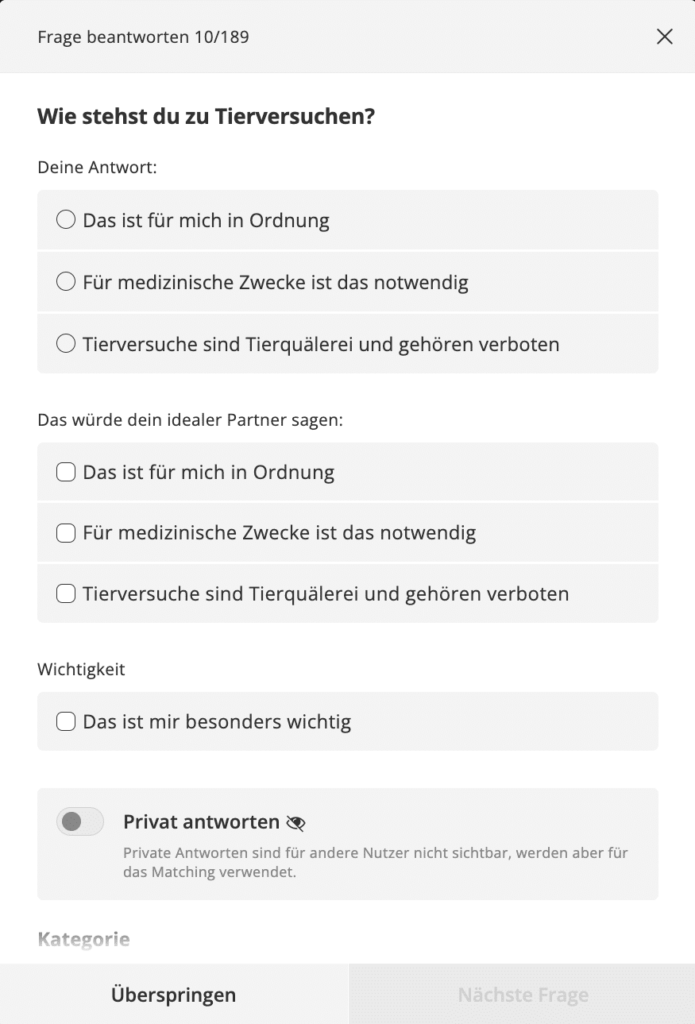Click the 'Das ist mir besonders wichtig' label text

(x=217, y=722)
